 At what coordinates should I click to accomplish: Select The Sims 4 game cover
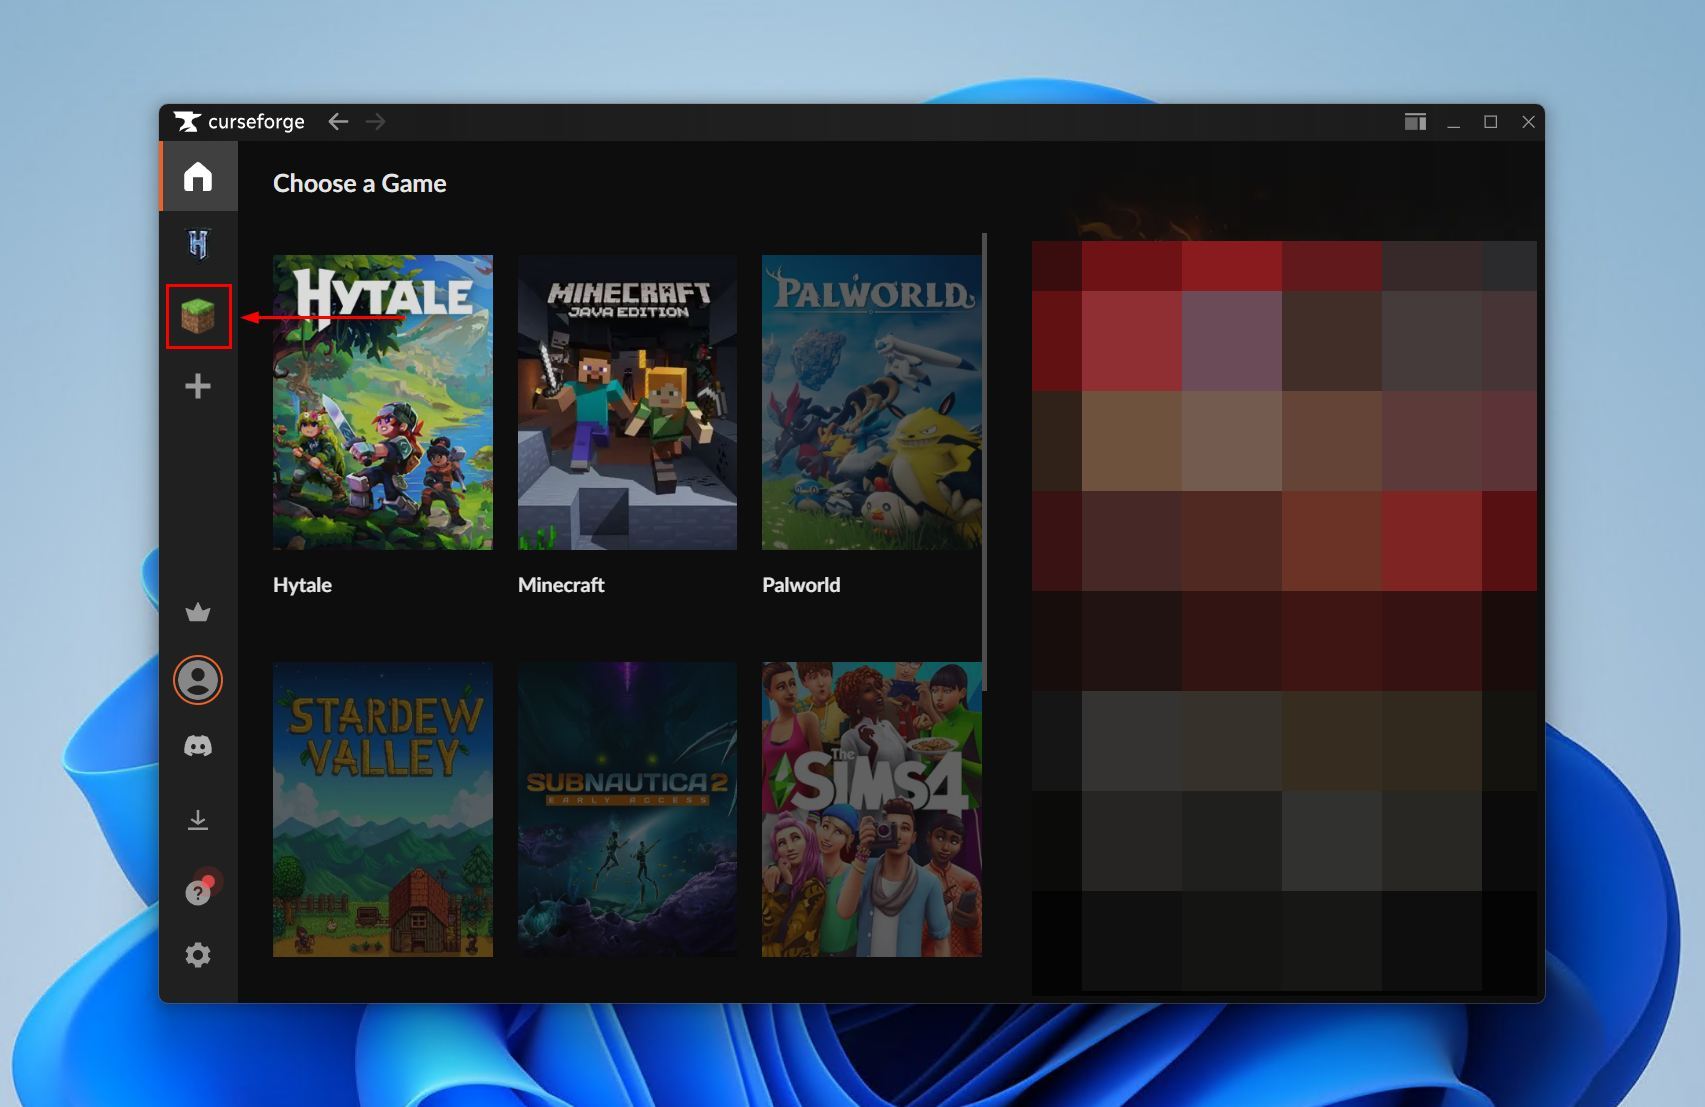[872, 809]
